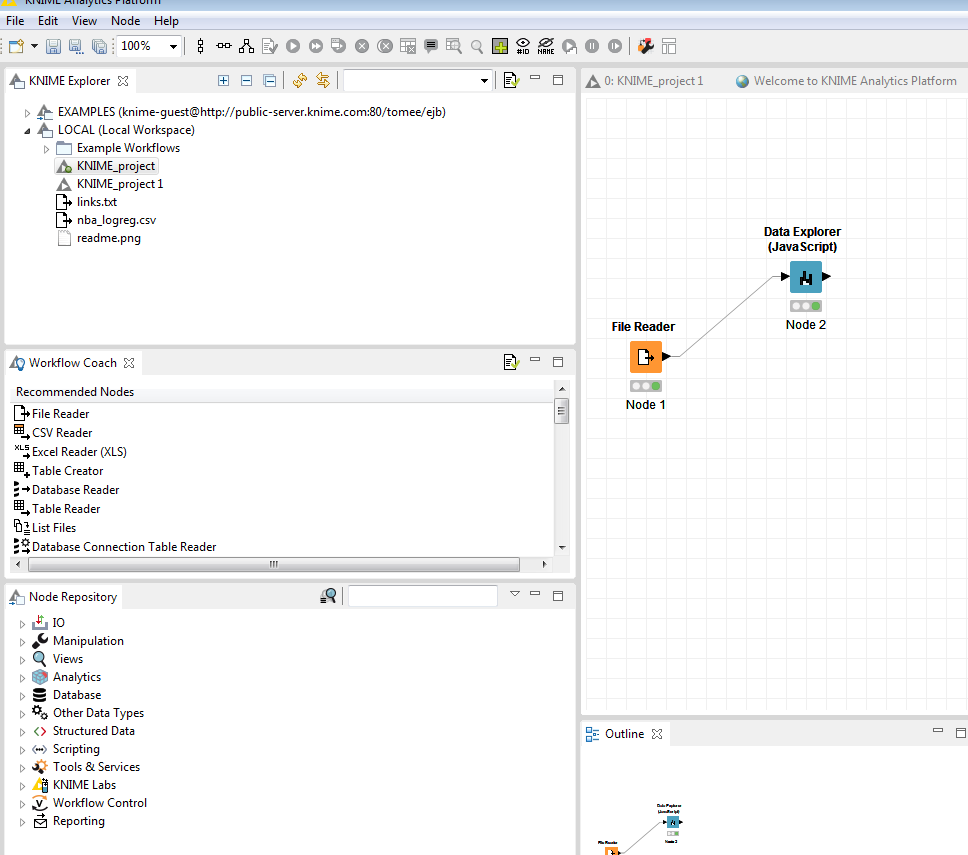968x855 pixels.
Task: Click the Reset selected nodes icon
Action: pyautogui.click(x=407, y=46)
